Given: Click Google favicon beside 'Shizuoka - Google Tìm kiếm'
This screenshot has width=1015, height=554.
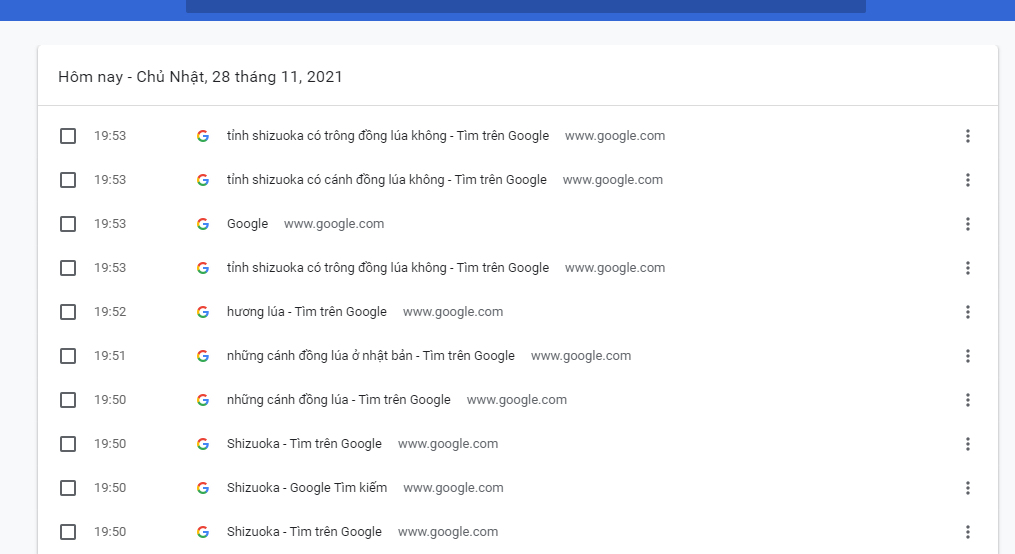Looking at the screenshot, I should click(203, 488).
